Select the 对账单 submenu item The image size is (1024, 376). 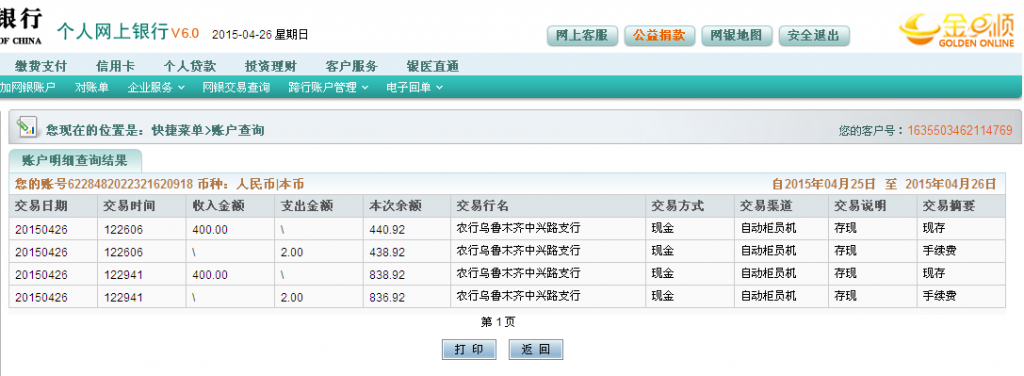[x=91, y=87]
